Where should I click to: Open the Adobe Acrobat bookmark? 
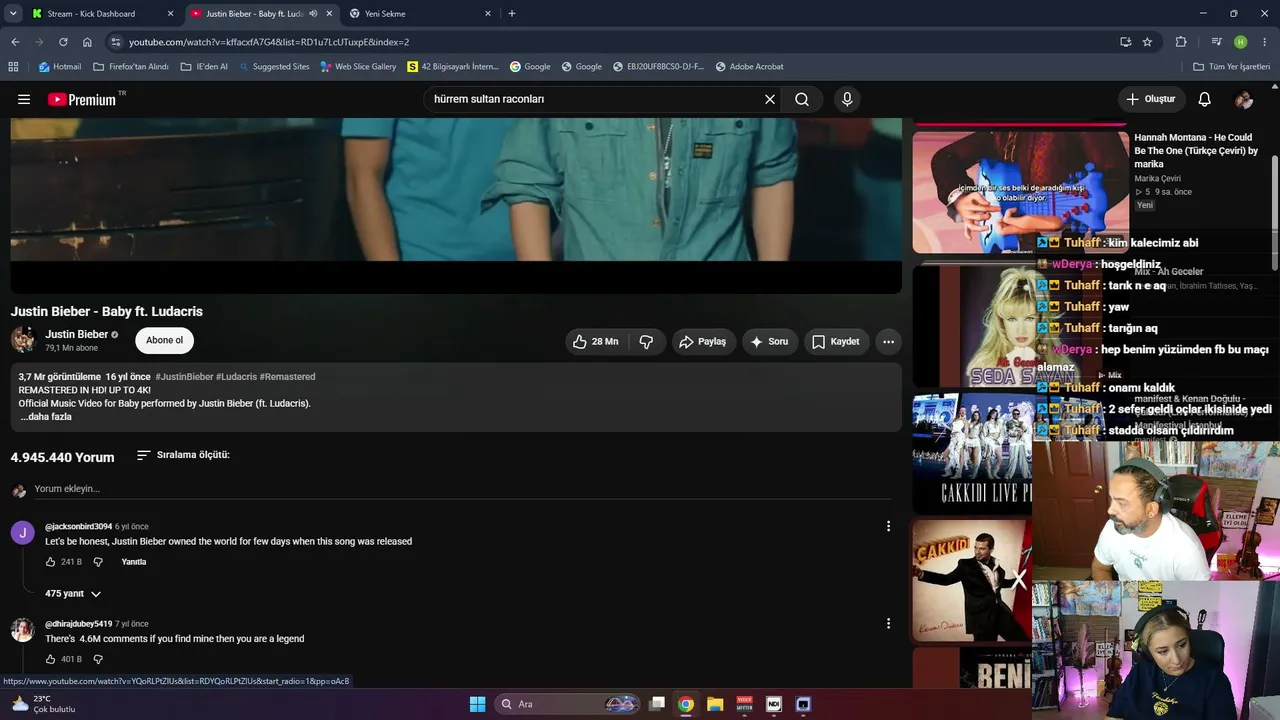click(x=749, y=67)
